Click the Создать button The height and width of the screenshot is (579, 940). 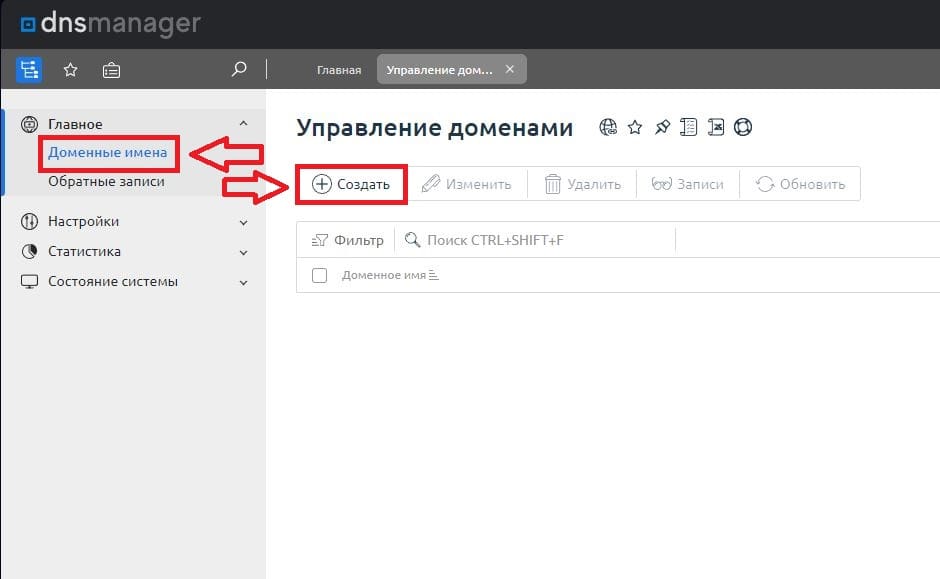click(x=351, y=184)
